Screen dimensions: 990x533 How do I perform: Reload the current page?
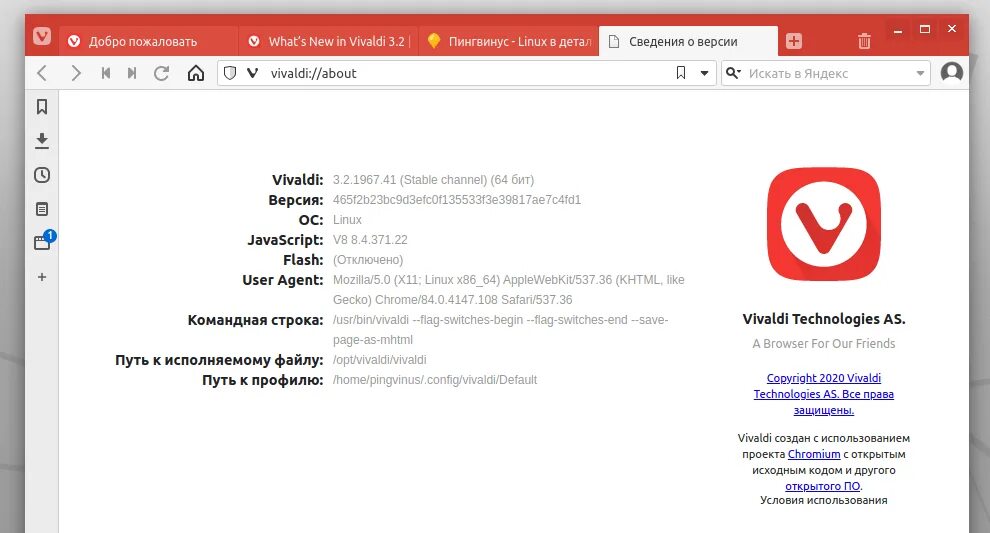pyautogui.click(x=162, y=73)
